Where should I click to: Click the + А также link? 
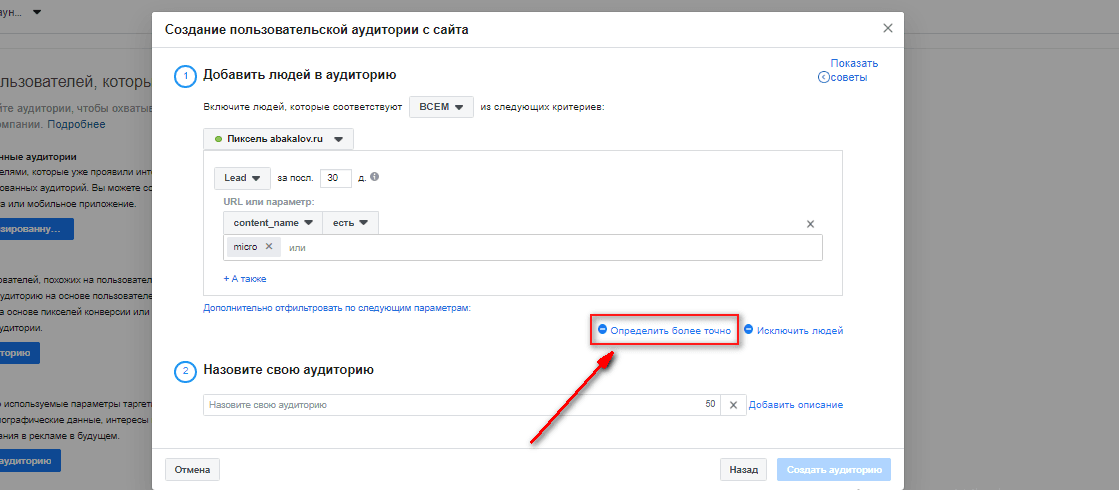pyautogui.click(x=245, y=279)
